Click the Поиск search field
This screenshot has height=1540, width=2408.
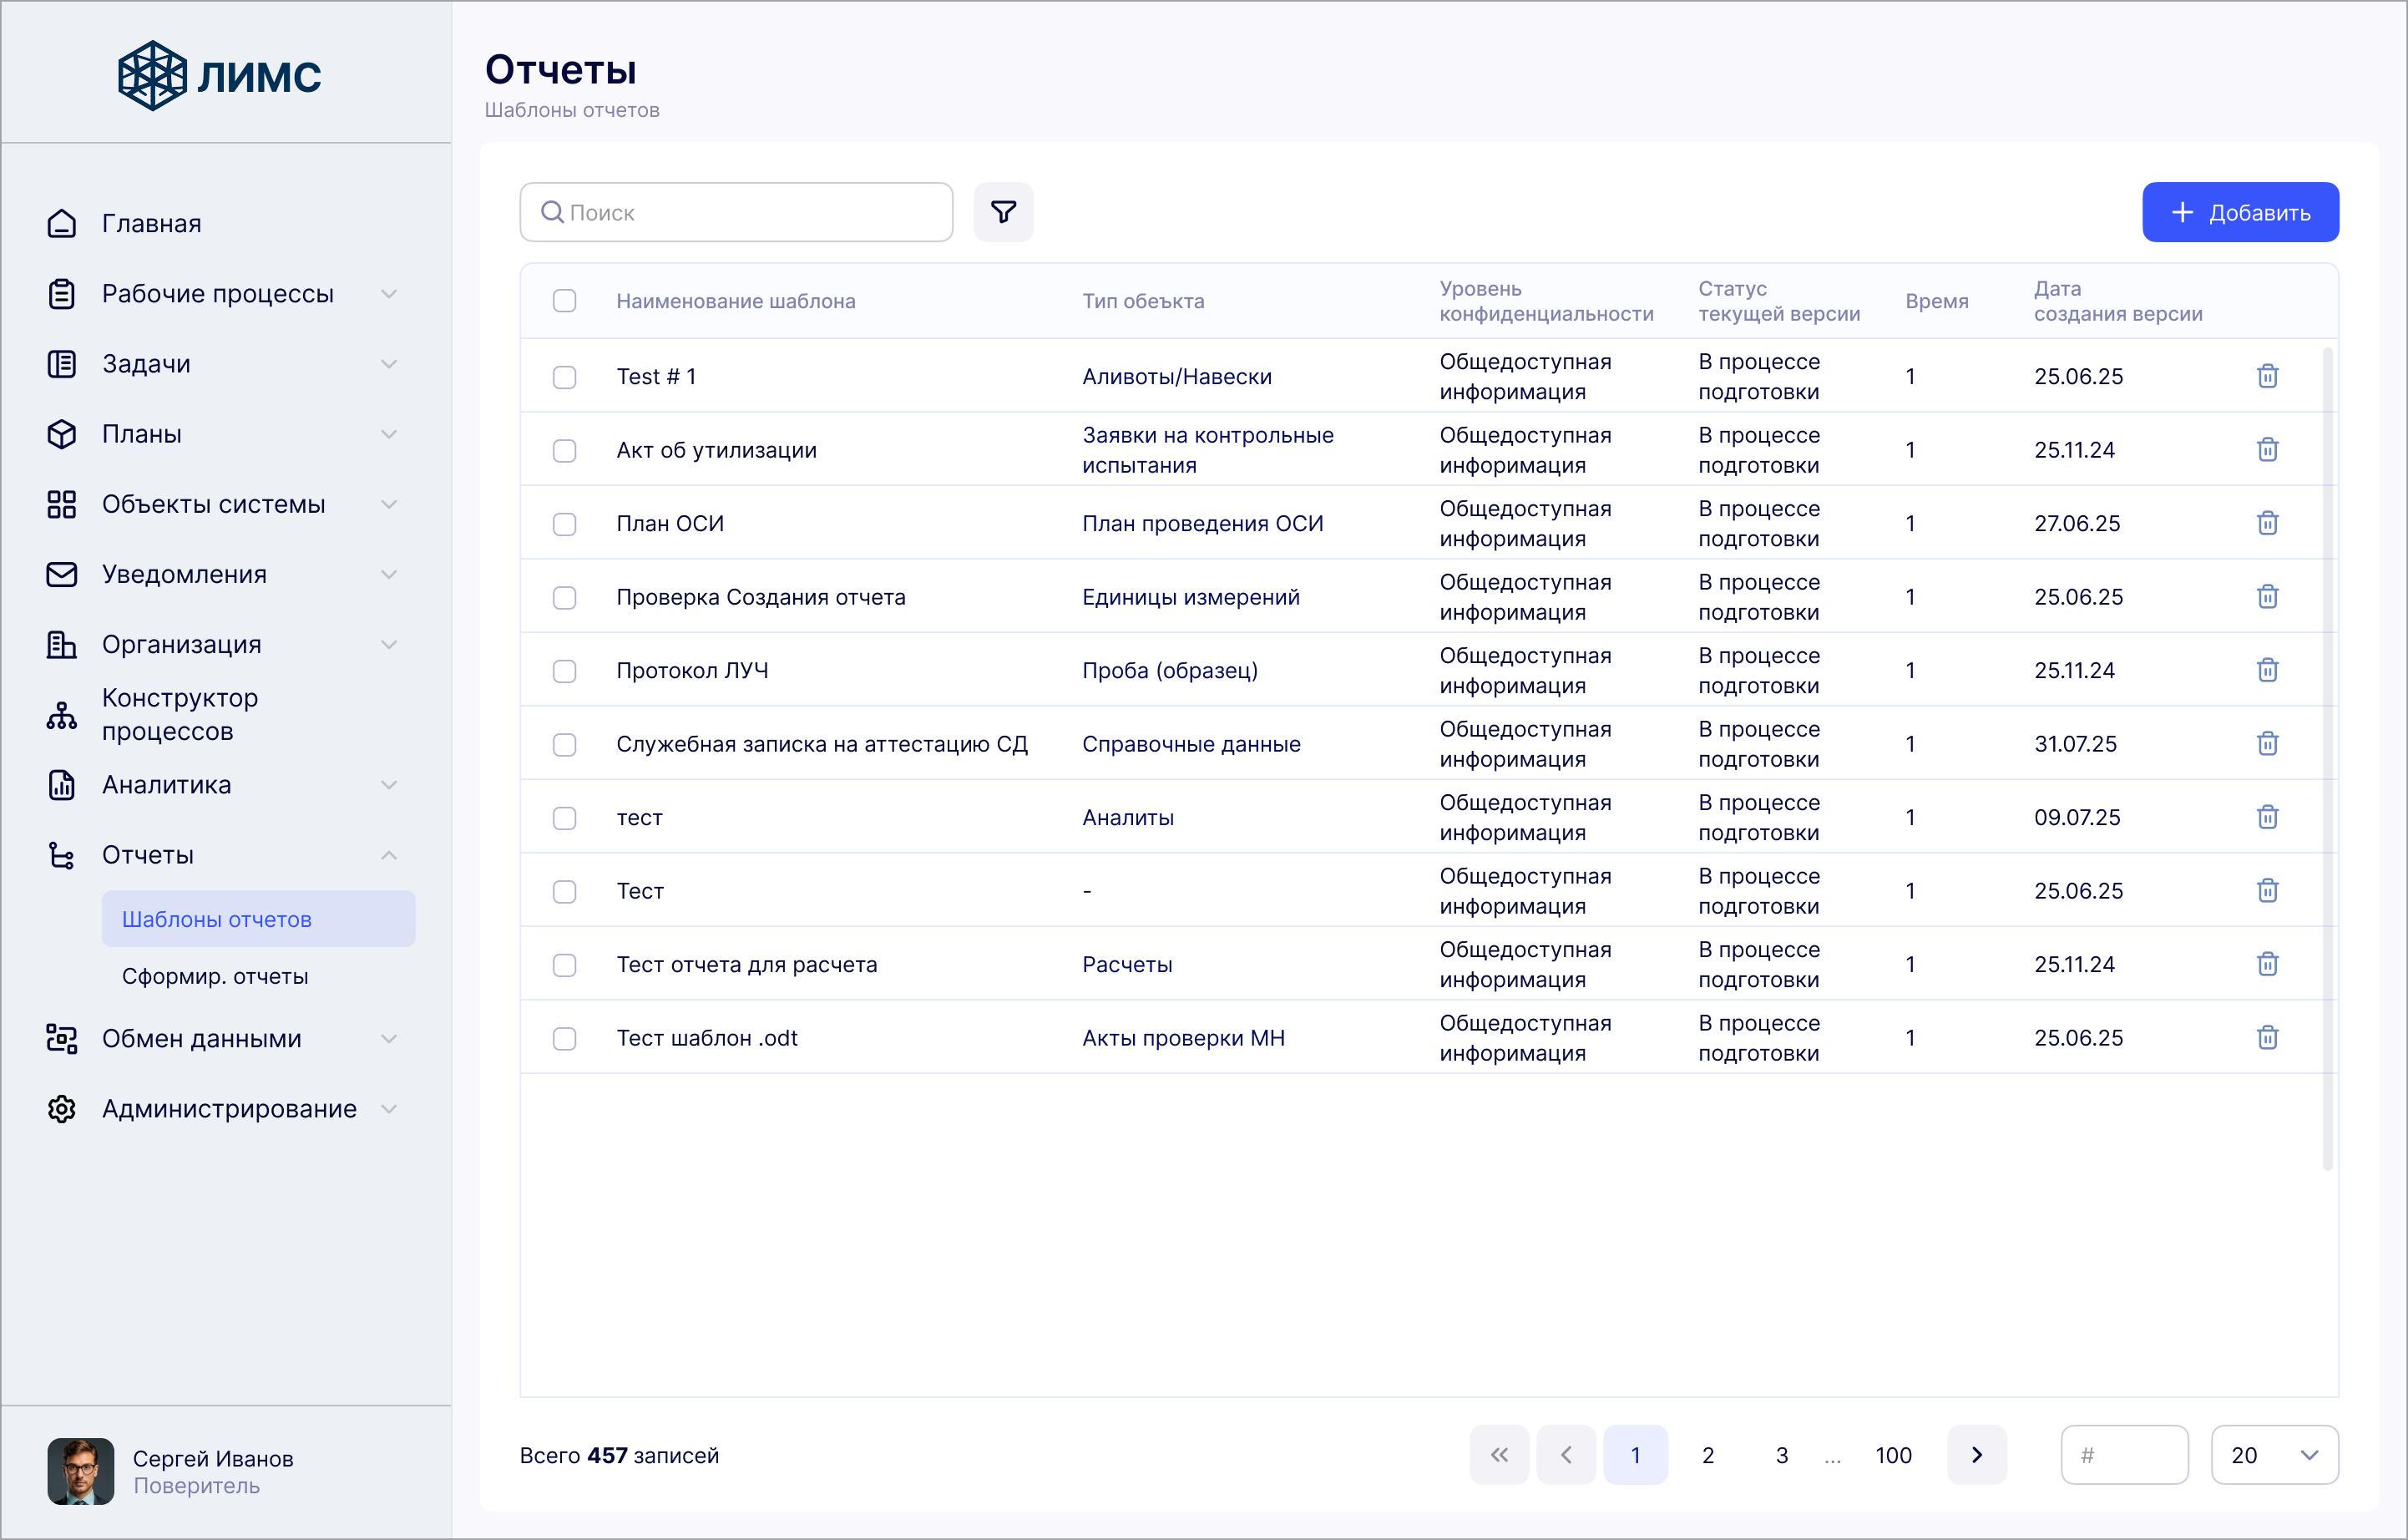(x=736, y=212)
